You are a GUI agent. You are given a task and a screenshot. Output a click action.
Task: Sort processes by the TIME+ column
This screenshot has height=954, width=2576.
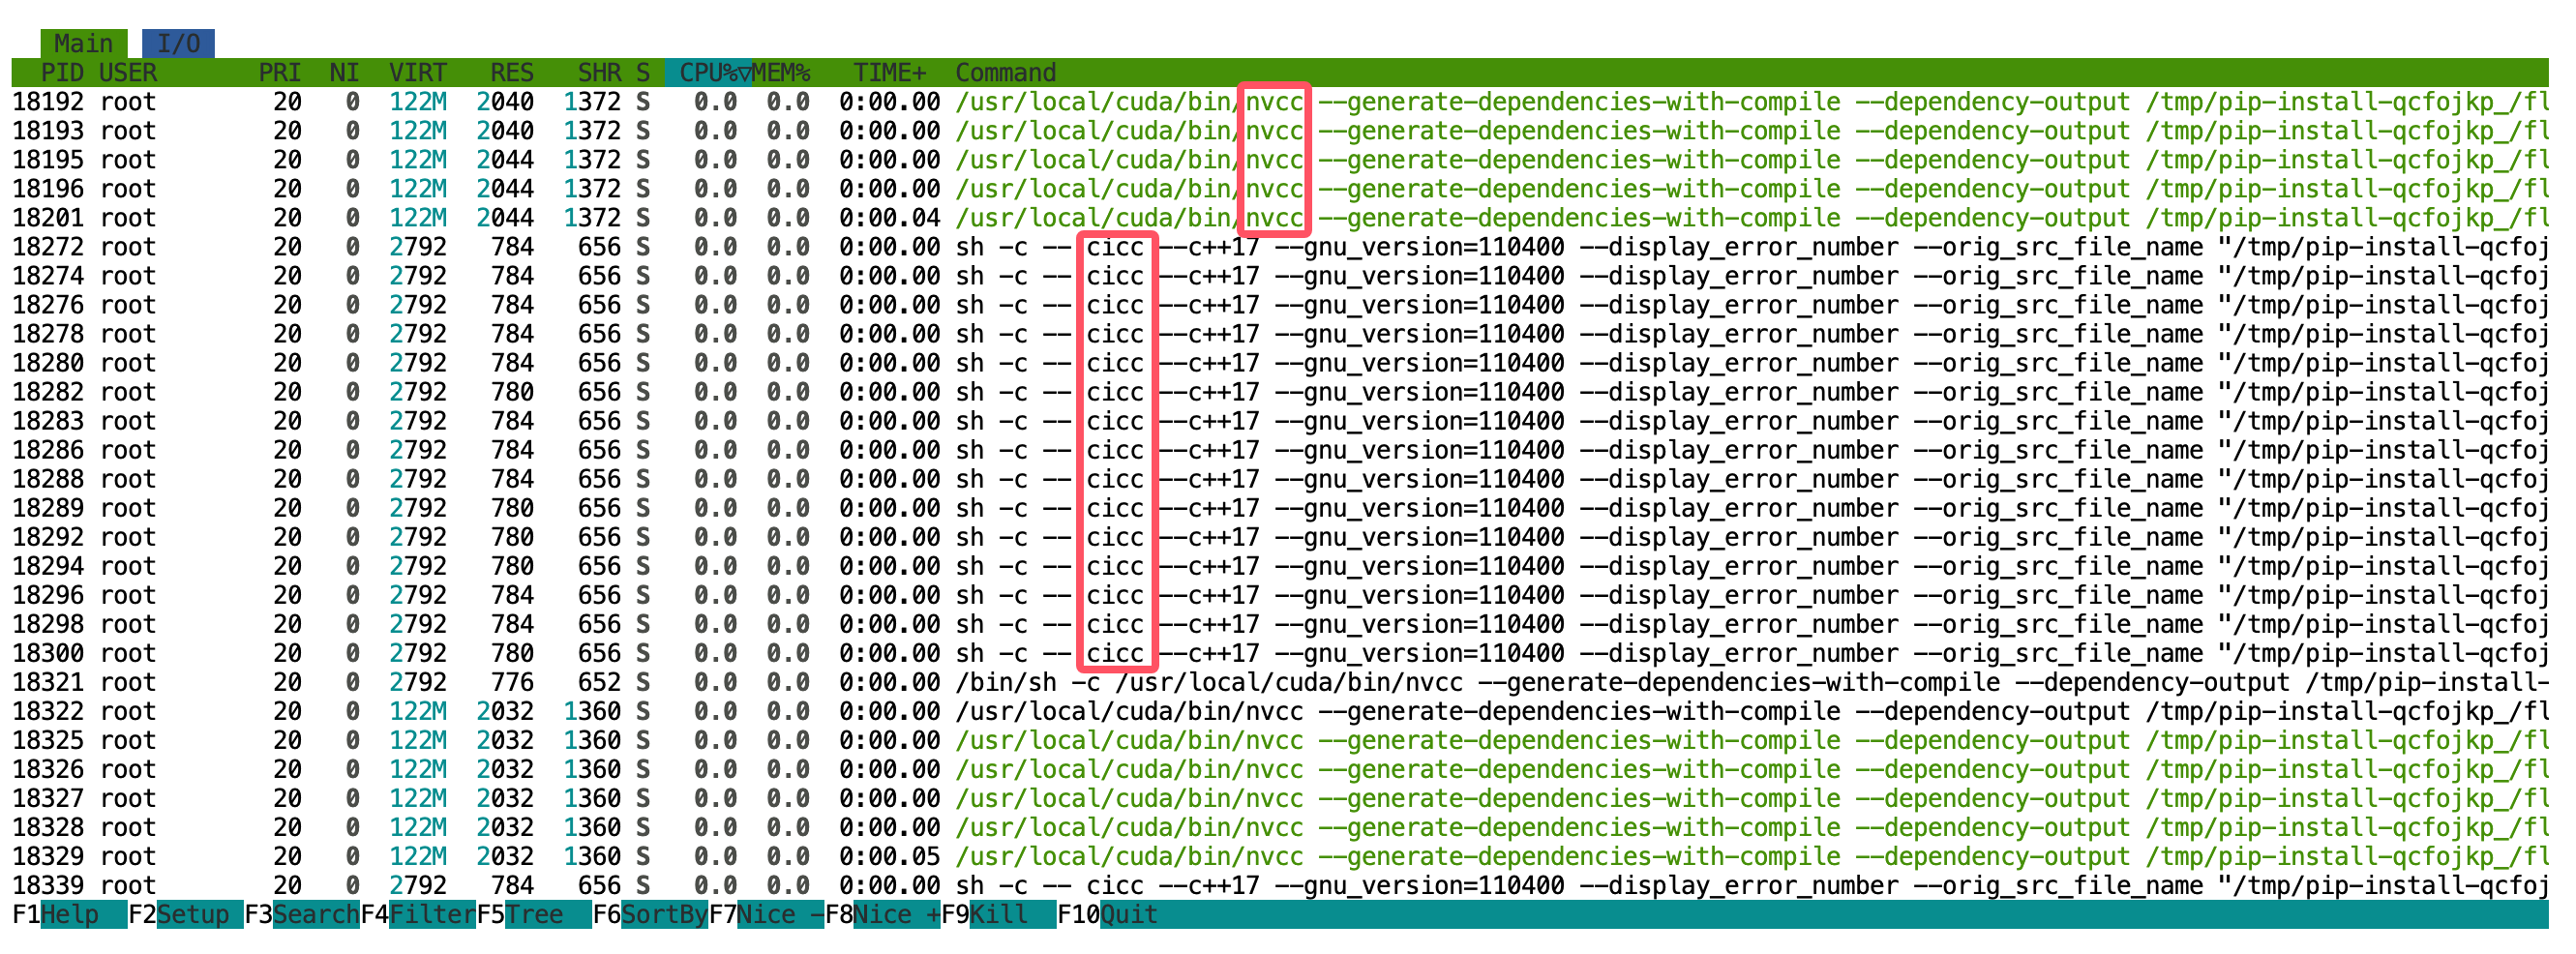(x=890, y=72)
